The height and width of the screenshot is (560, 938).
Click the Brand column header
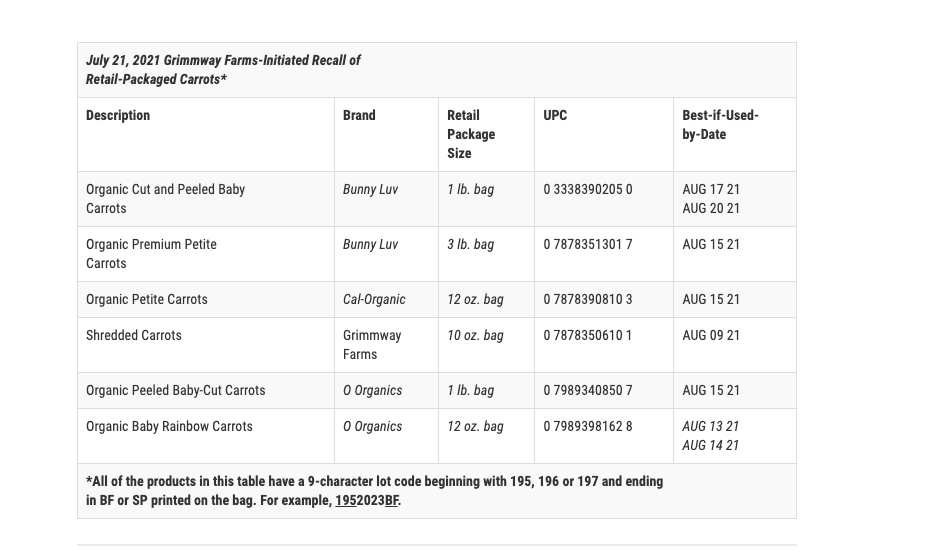pyautogui.click(x=359, y=115)
